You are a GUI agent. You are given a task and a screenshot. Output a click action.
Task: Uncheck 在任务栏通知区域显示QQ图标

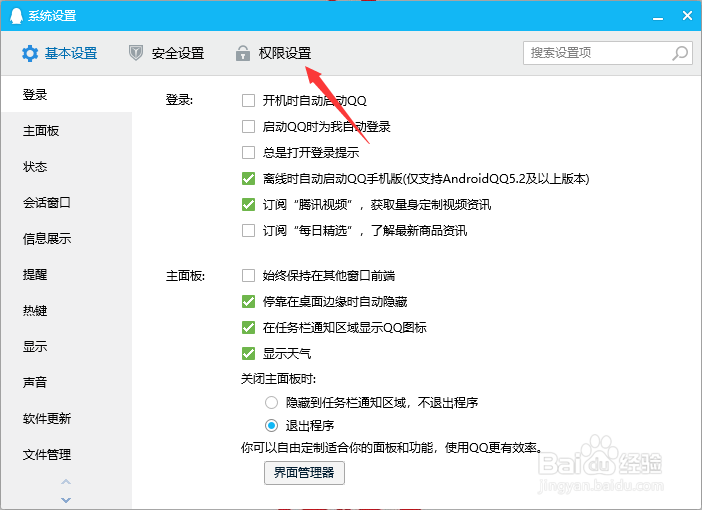[248, 327]
